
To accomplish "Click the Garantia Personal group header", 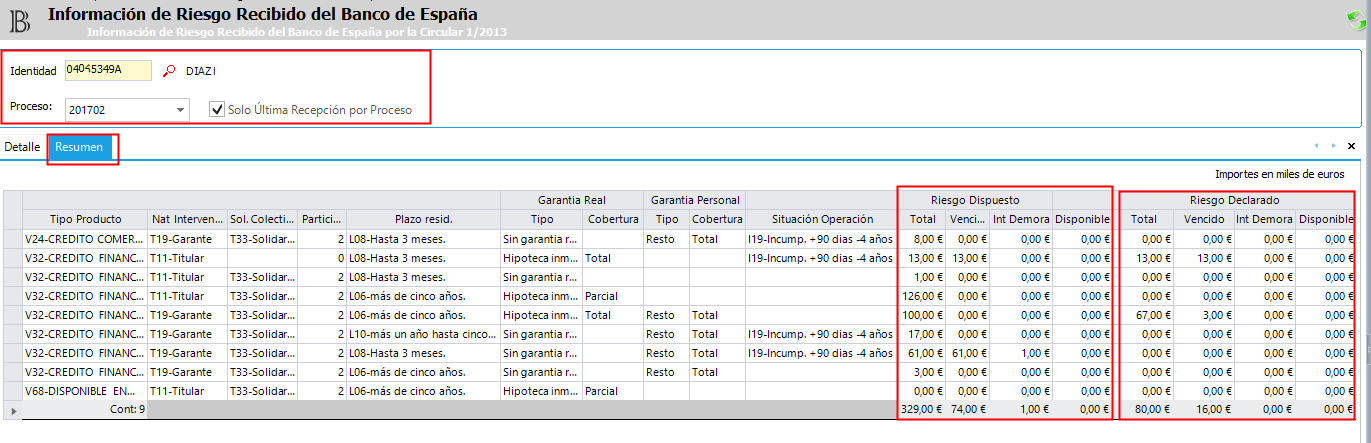I will [x=695, y=200].
